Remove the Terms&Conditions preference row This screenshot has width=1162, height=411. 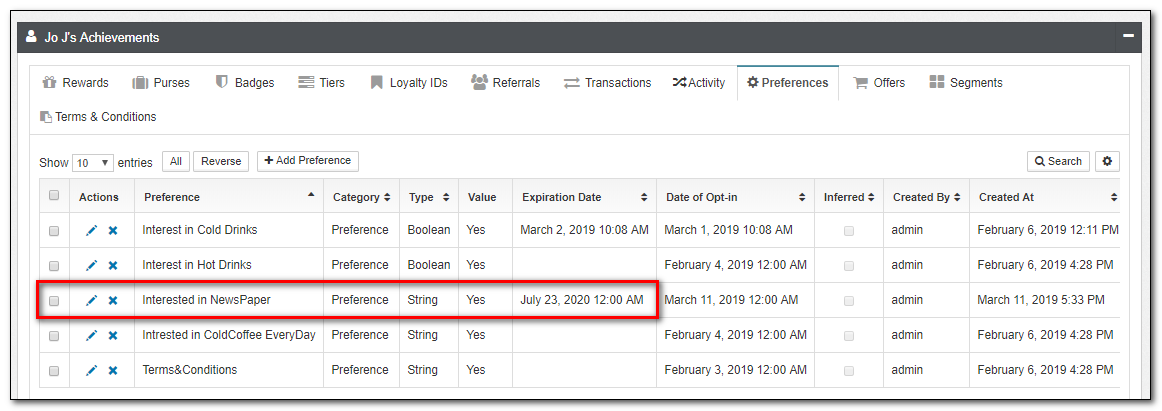pos(113,370)
